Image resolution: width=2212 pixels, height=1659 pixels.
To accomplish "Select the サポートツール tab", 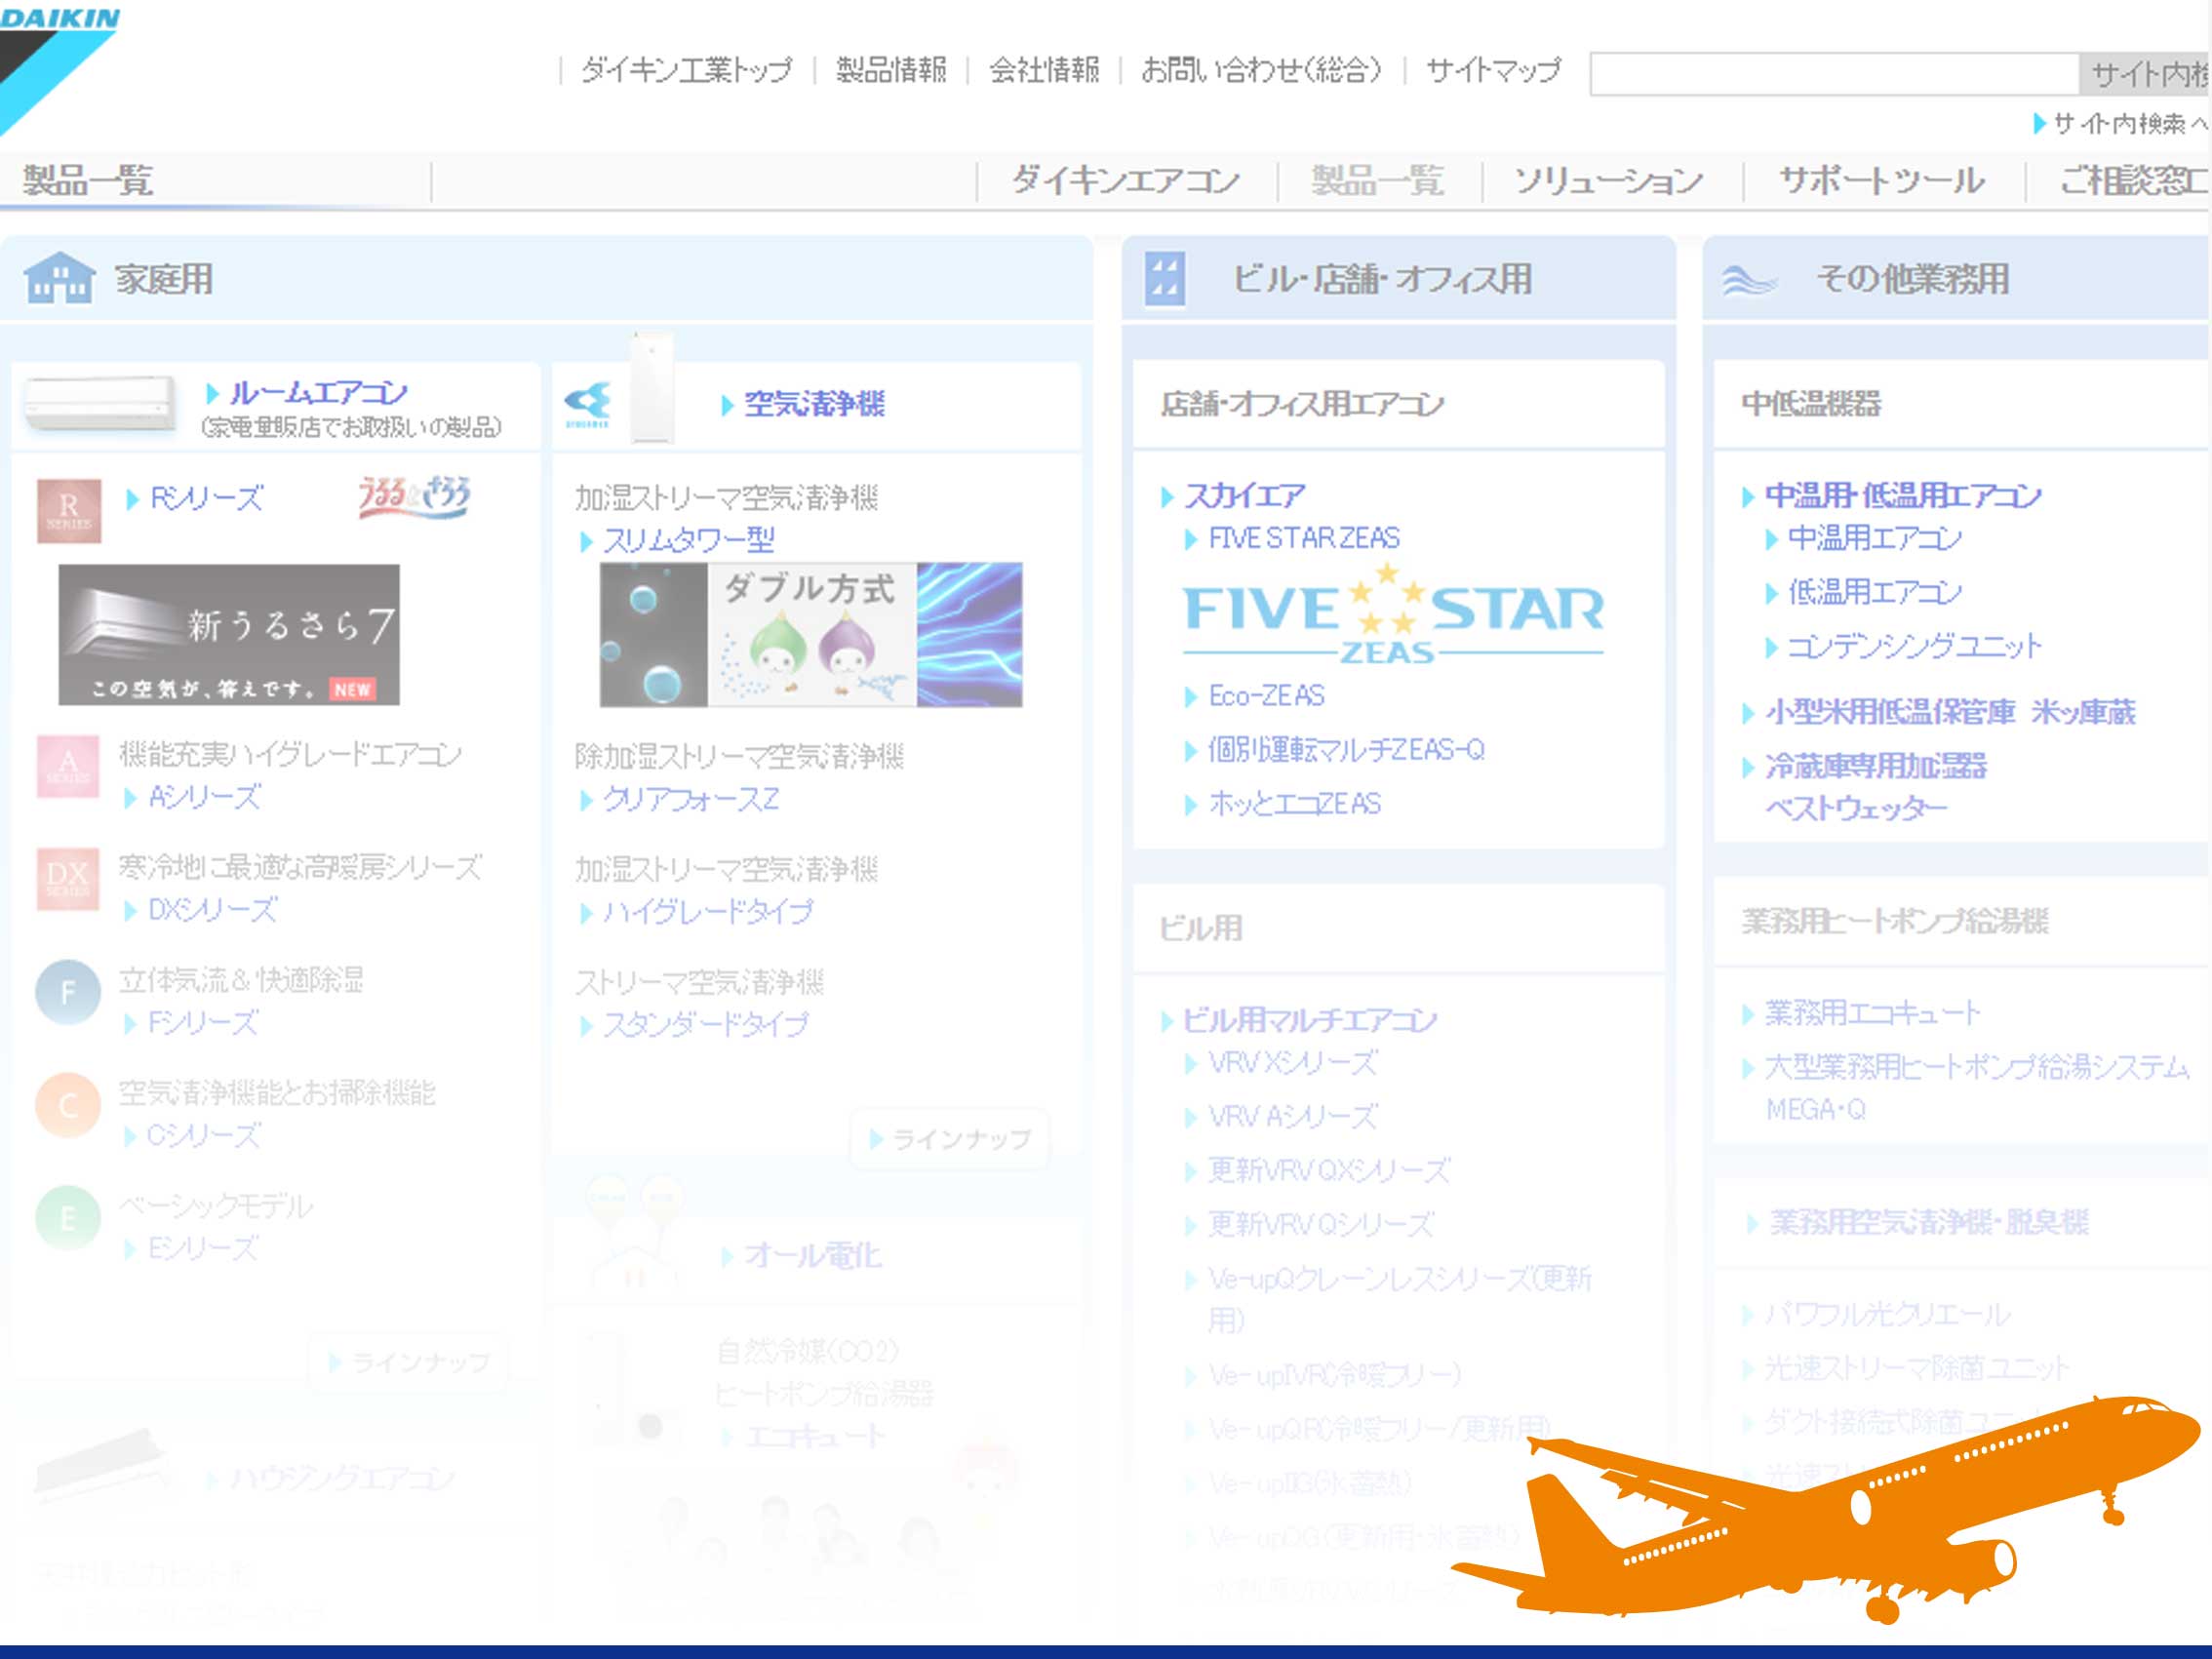I will (1882, 181).
